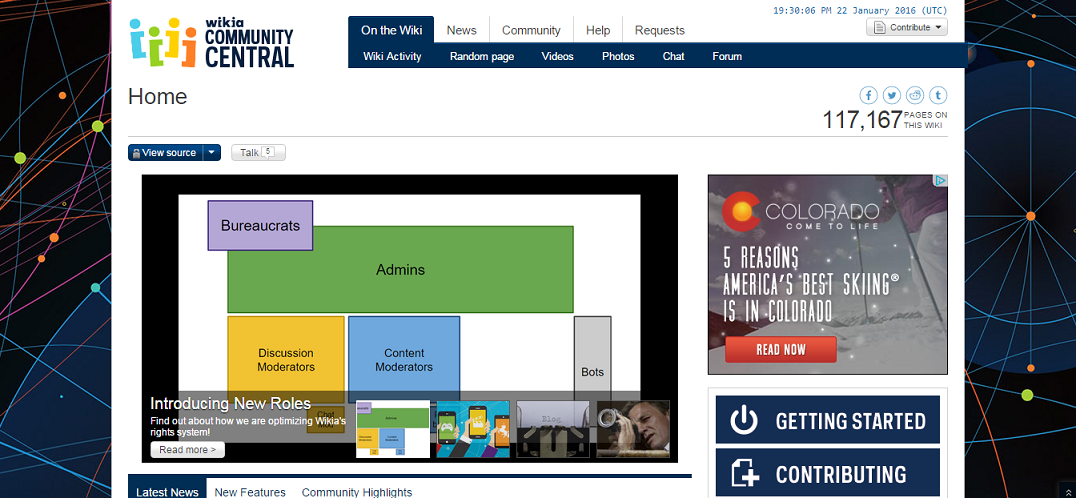Image resolution: width=1076 pixels, height=498 pixels.
Task: Select the On the Wiki tab
Action: 391,30
